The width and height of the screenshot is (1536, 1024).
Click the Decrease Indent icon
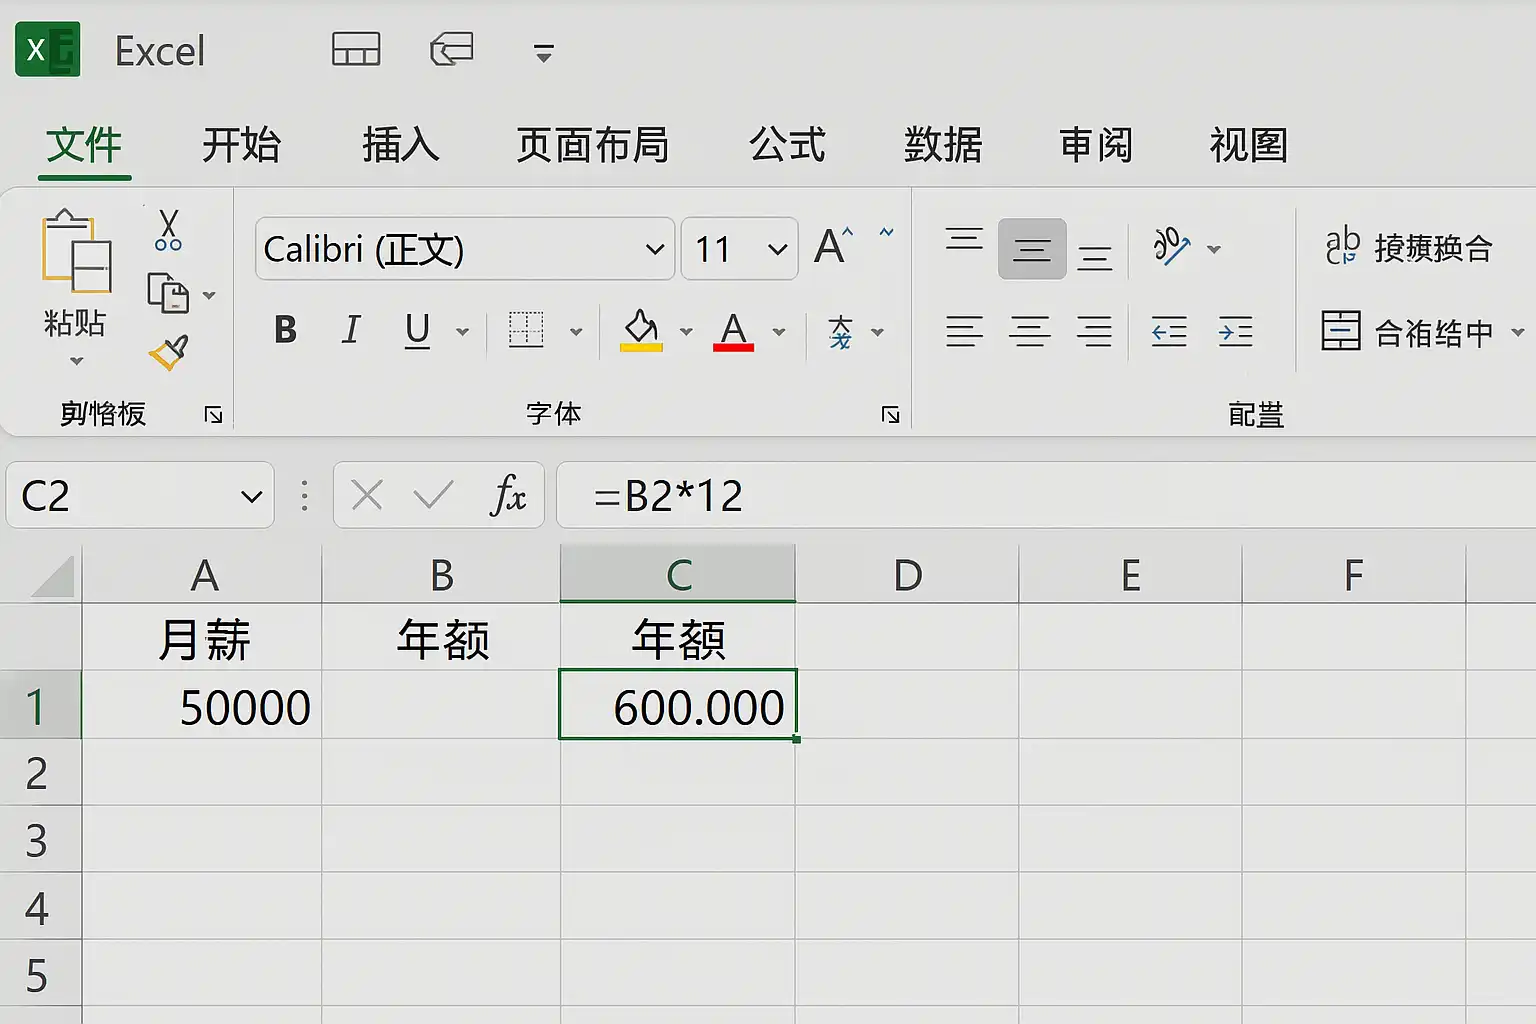(x=1169, y=331)
